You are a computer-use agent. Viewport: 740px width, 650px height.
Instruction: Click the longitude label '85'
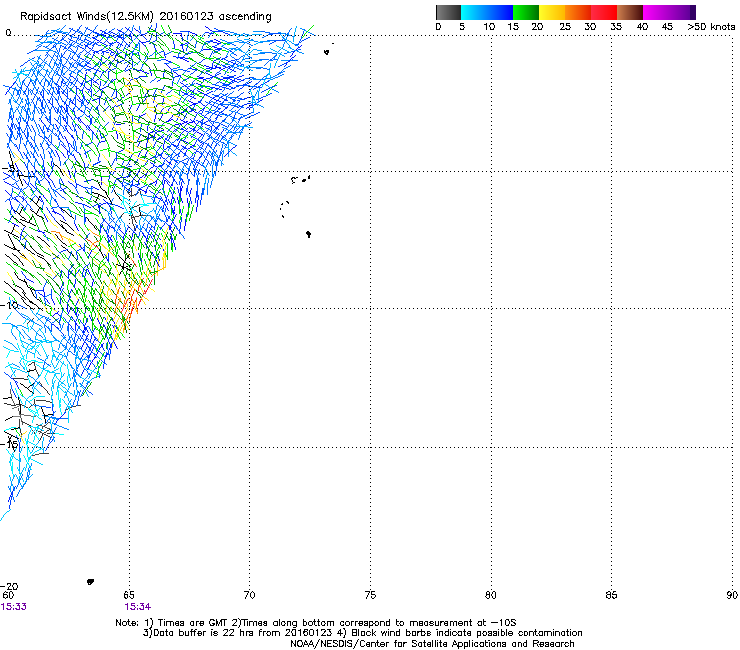coord(611,595)
